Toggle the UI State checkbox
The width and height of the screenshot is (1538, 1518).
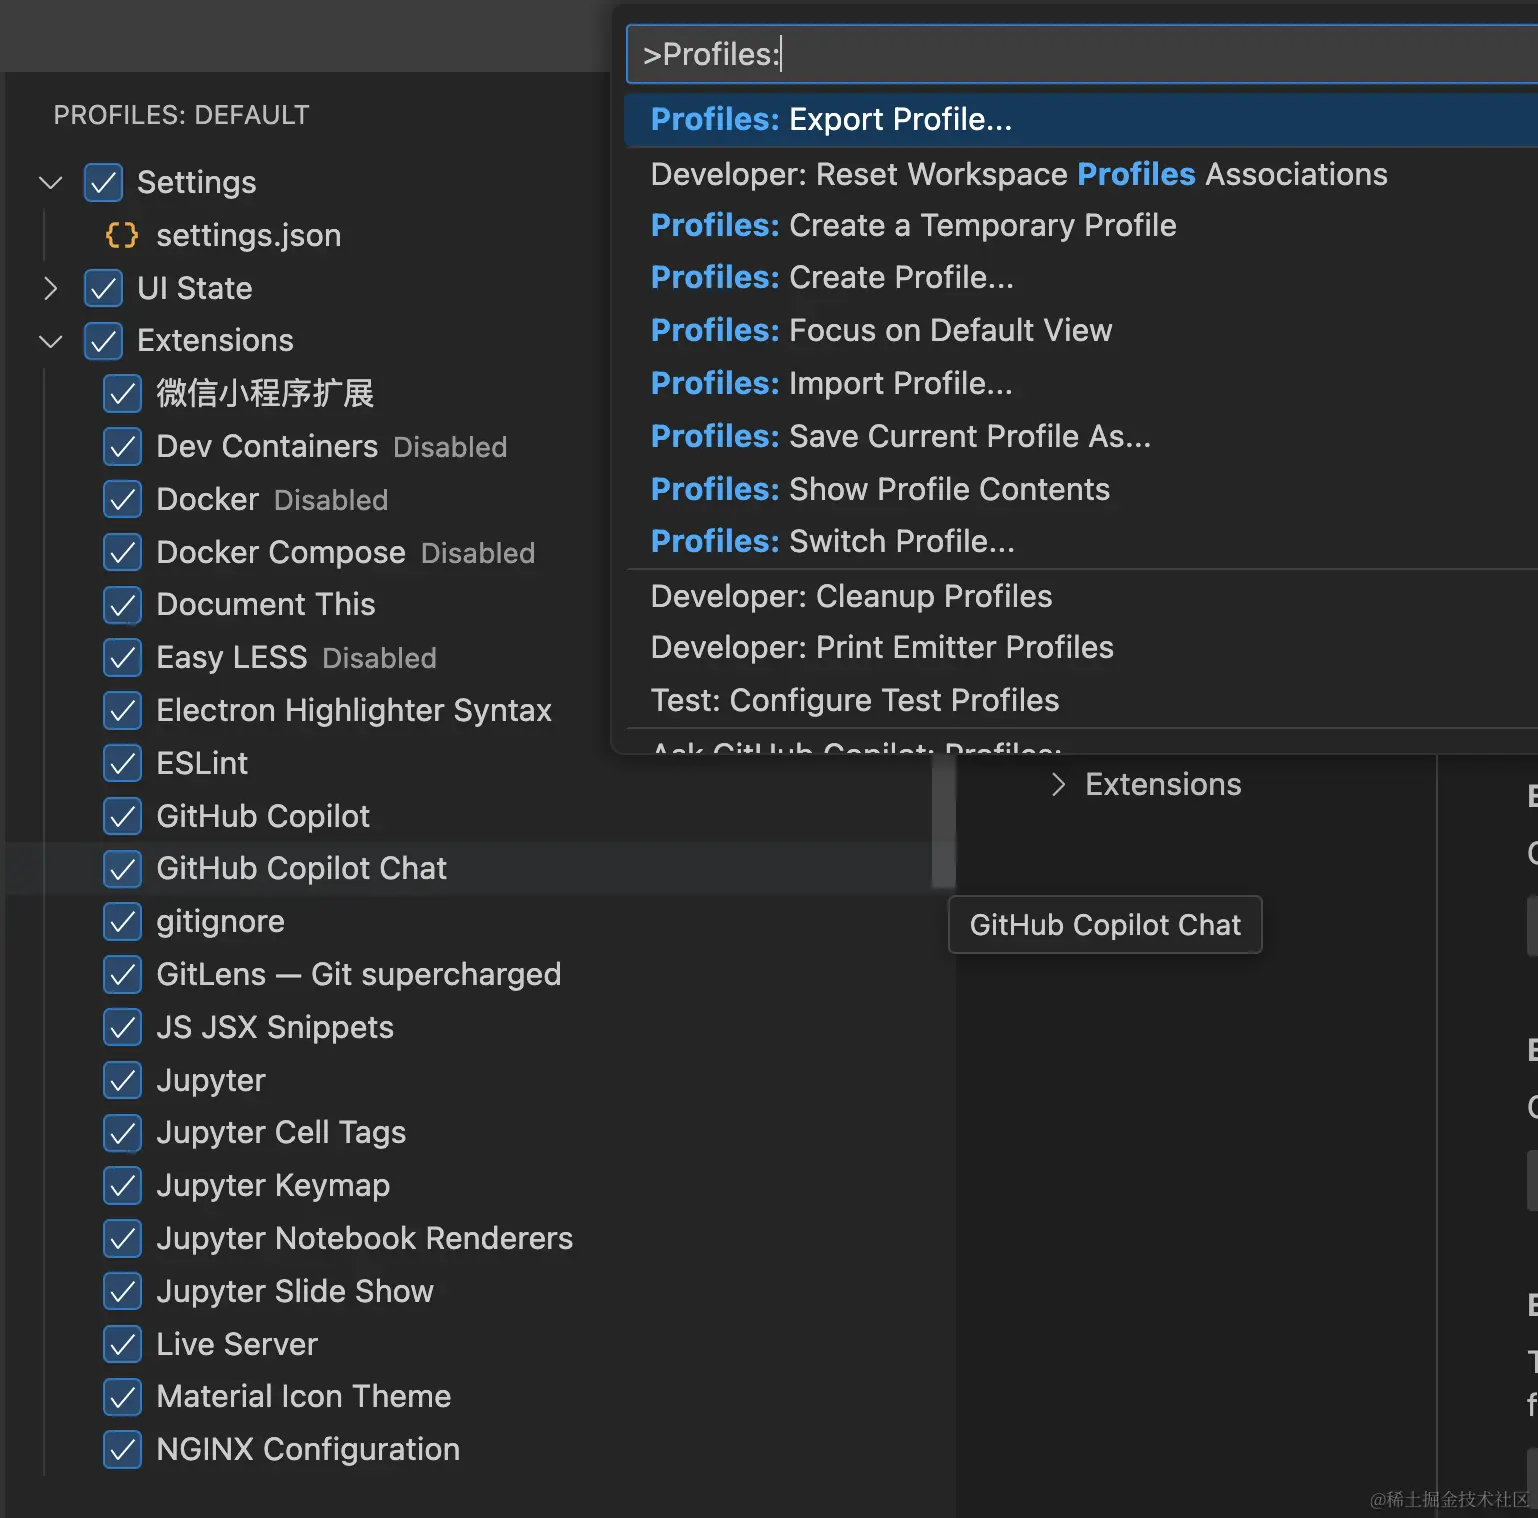[x=104, y=288]
